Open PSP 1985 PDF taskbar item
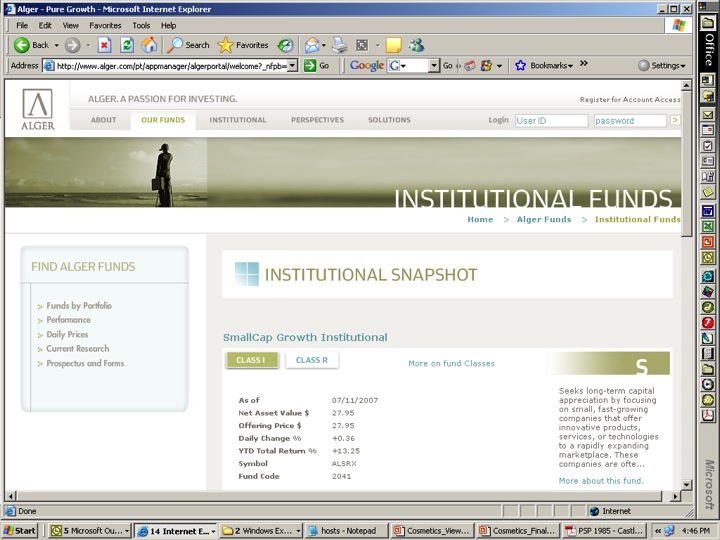The height and width of the screenshot is (540, 720). click(604, 531)
